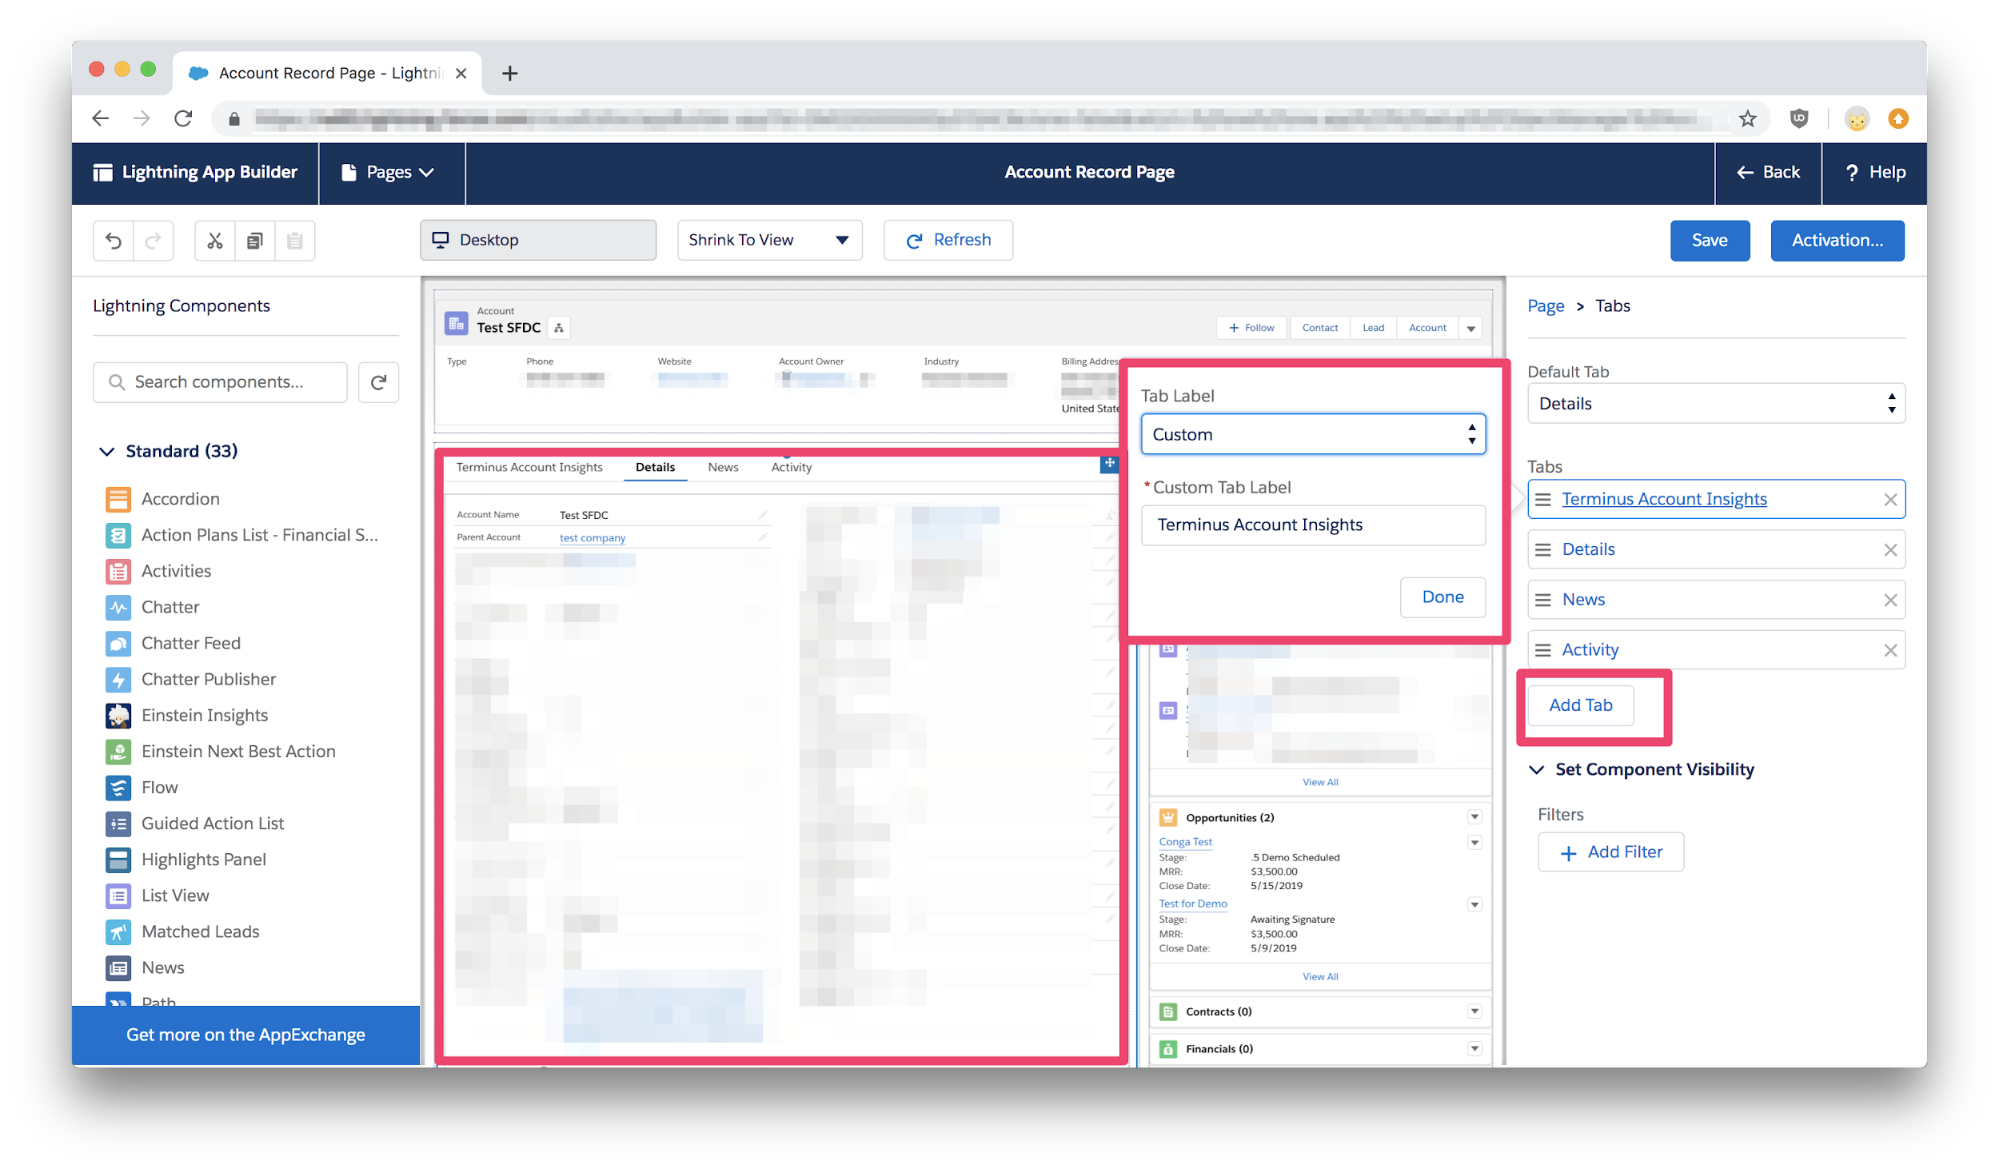Expand the Opportunities related list menu
The width and height of the screenshot is (1999, 1171).
tap(1474, 817)
